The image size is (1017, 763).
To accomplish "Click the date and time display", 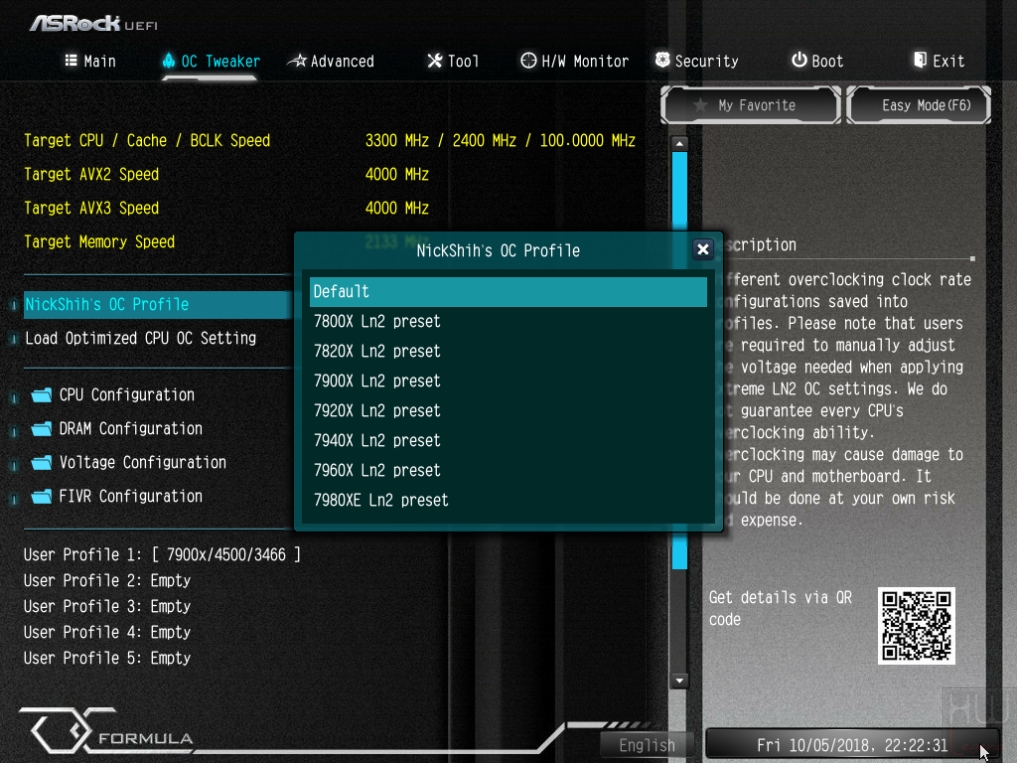I will 852,745.
